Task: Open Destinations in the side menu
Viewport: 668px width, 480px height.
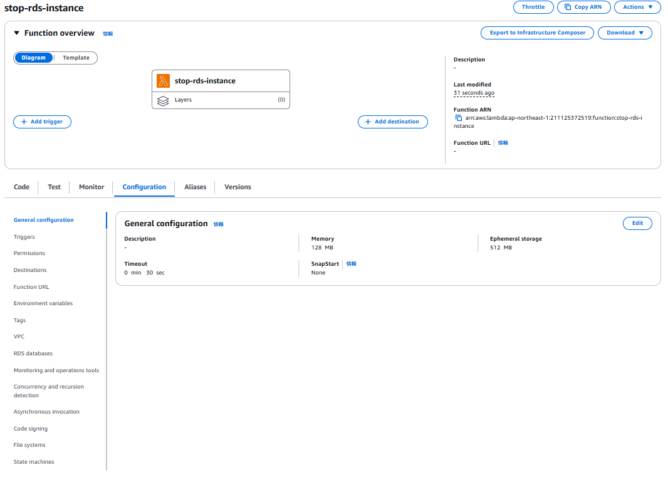Action: click(x=30, y=270)
